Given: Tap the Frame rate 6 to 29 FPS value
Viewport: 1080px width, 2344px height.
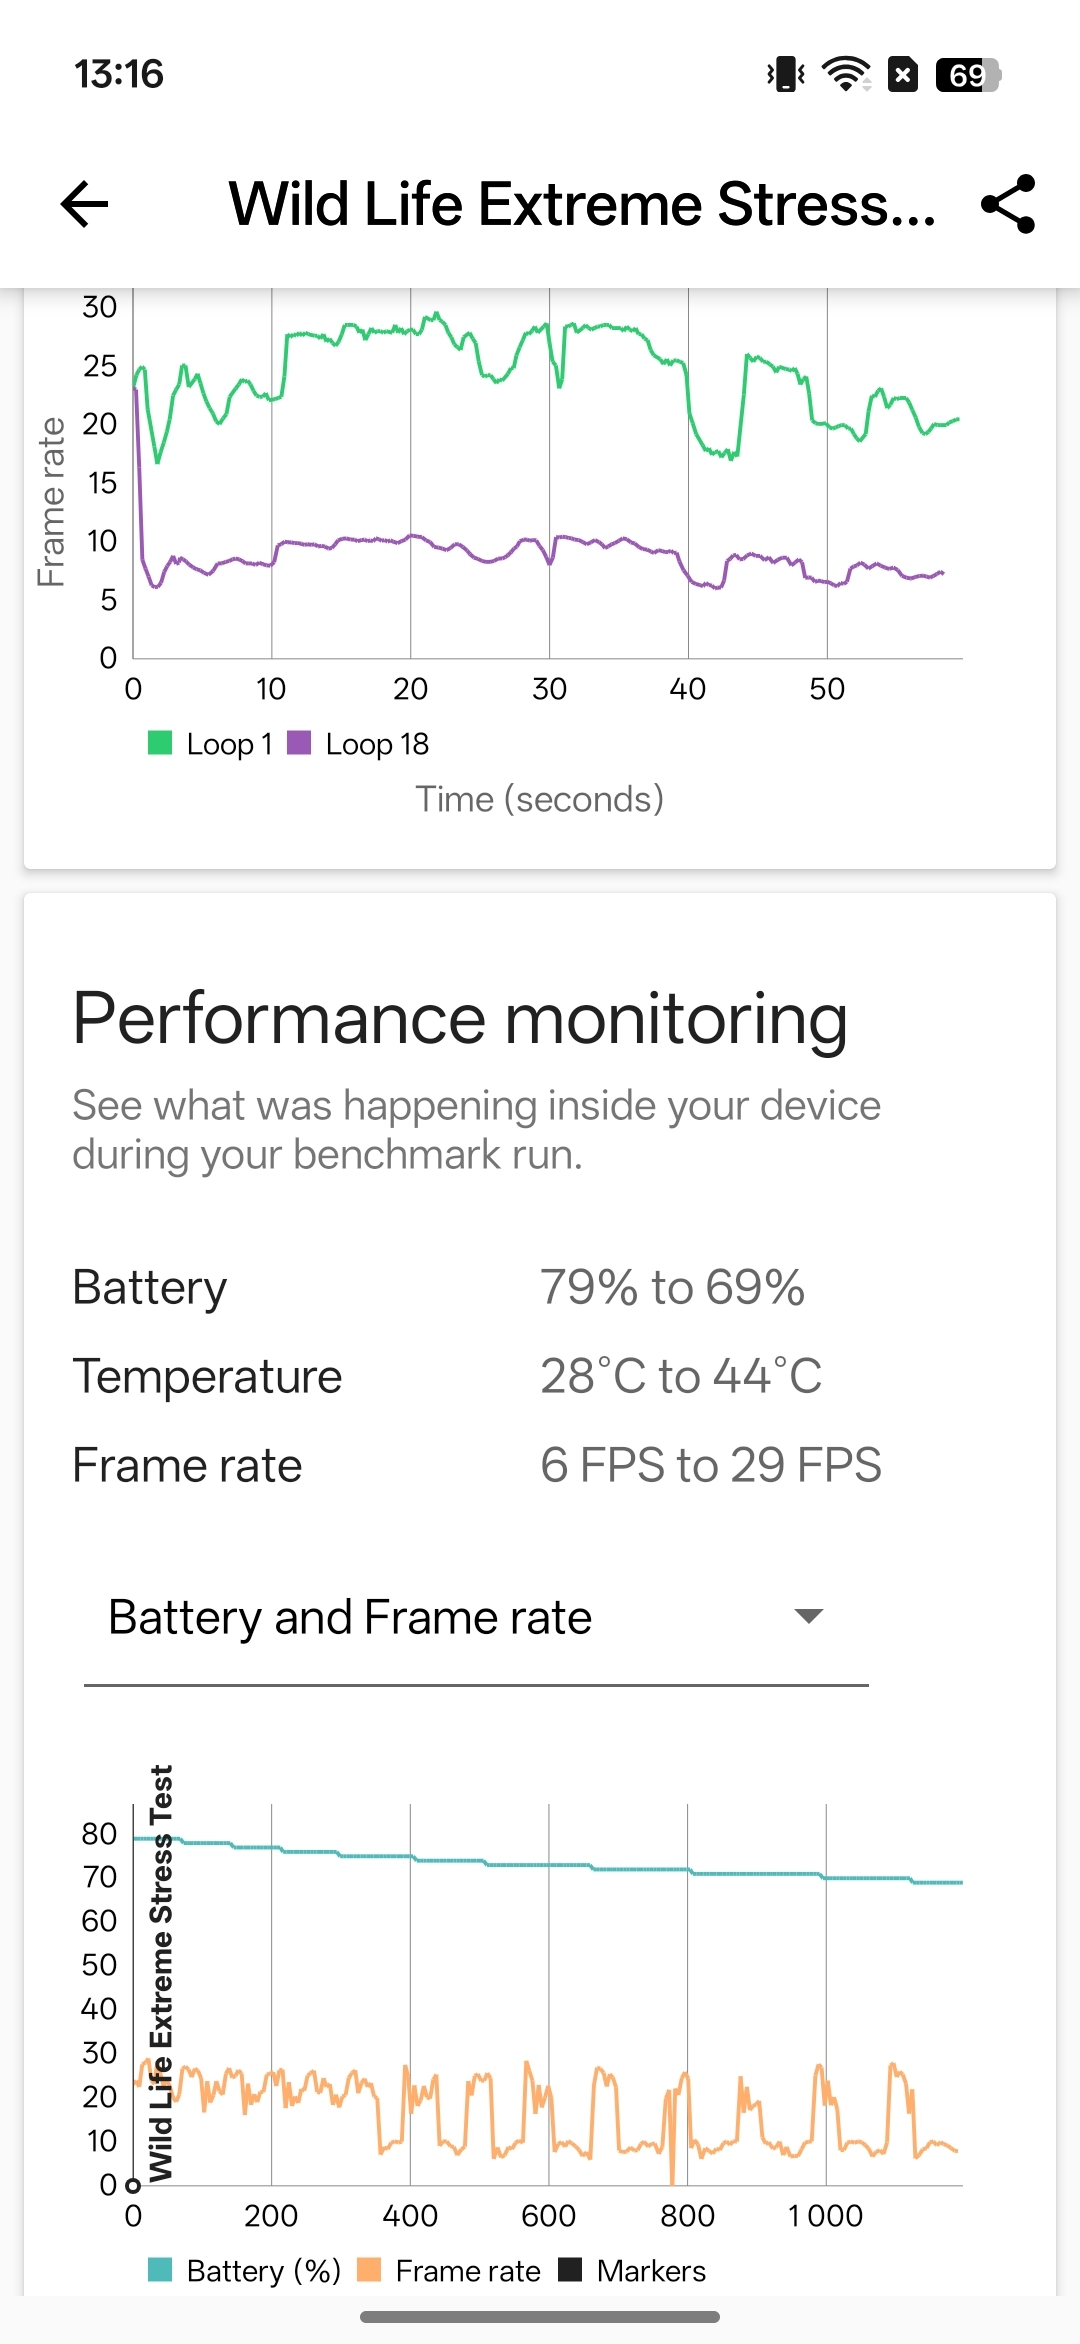Looking at the screenshot, I should tap(711, 1465).
